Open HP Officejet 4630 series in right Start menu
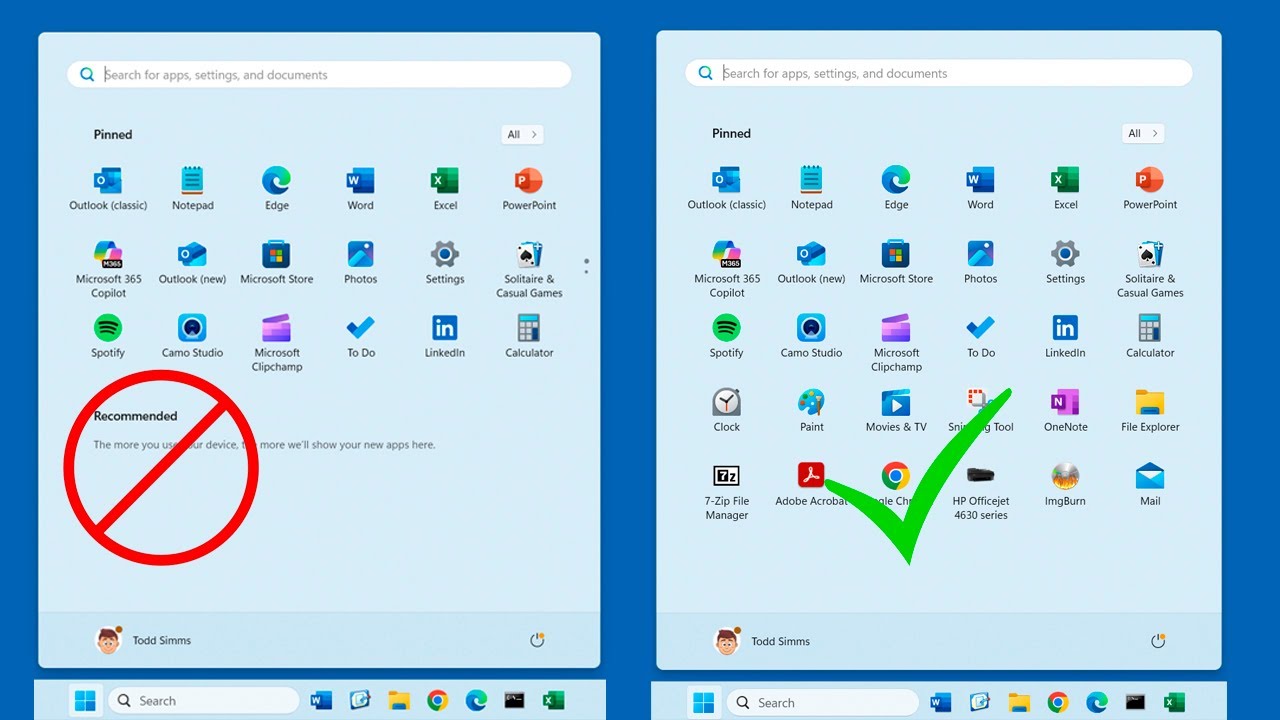Viewport: 1280px width, 720px height. [980, 491]
